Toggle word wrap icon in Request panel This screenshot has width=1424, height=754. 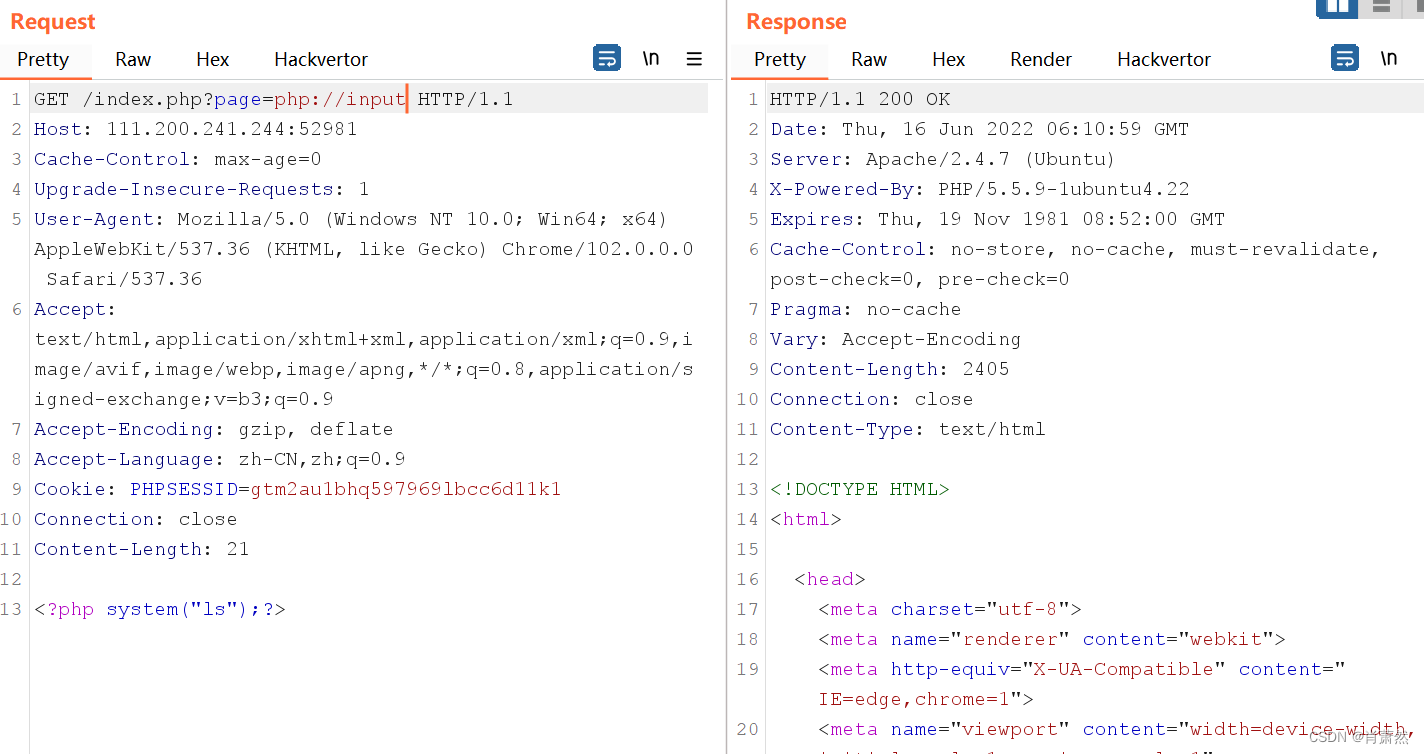pyautogui.click(x=607, y=58)
